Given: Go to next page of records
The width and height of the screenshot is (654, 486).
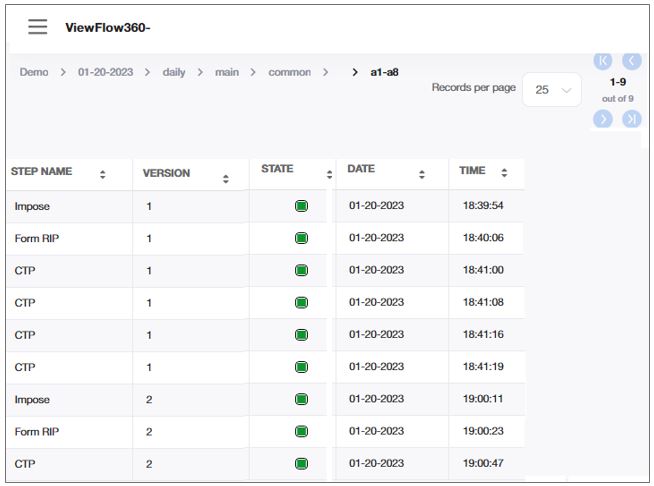Looking at the screenshot, I should pos(602,119).
